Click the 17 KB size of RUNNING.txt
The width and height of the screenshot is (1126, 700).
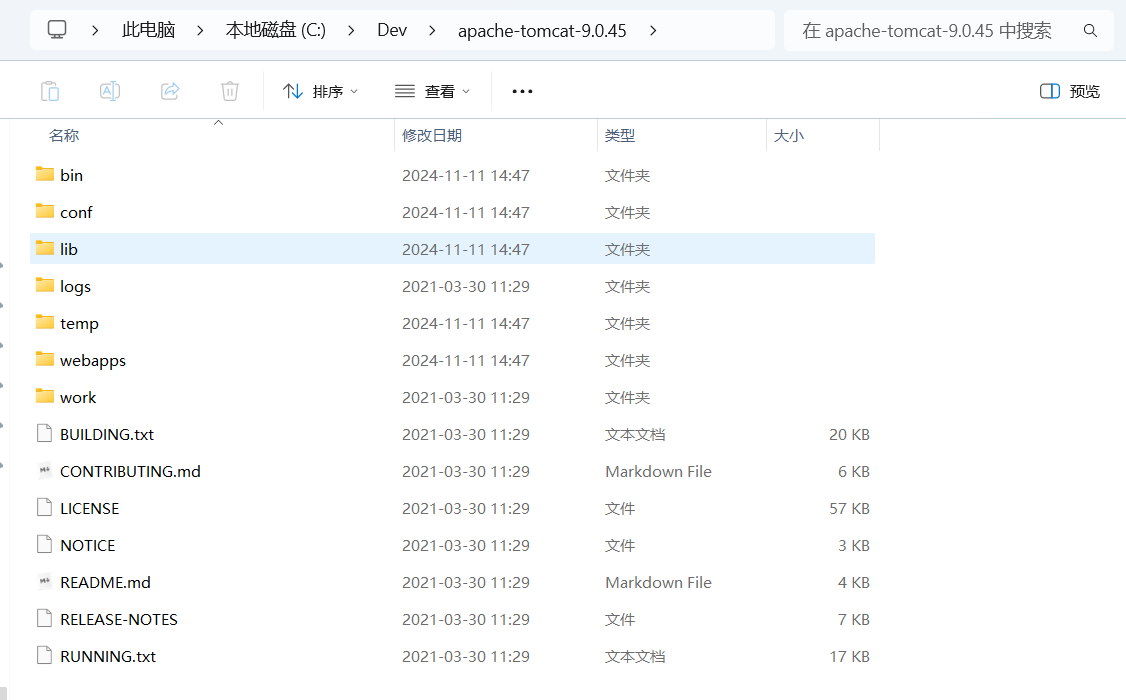pos(850,656)
